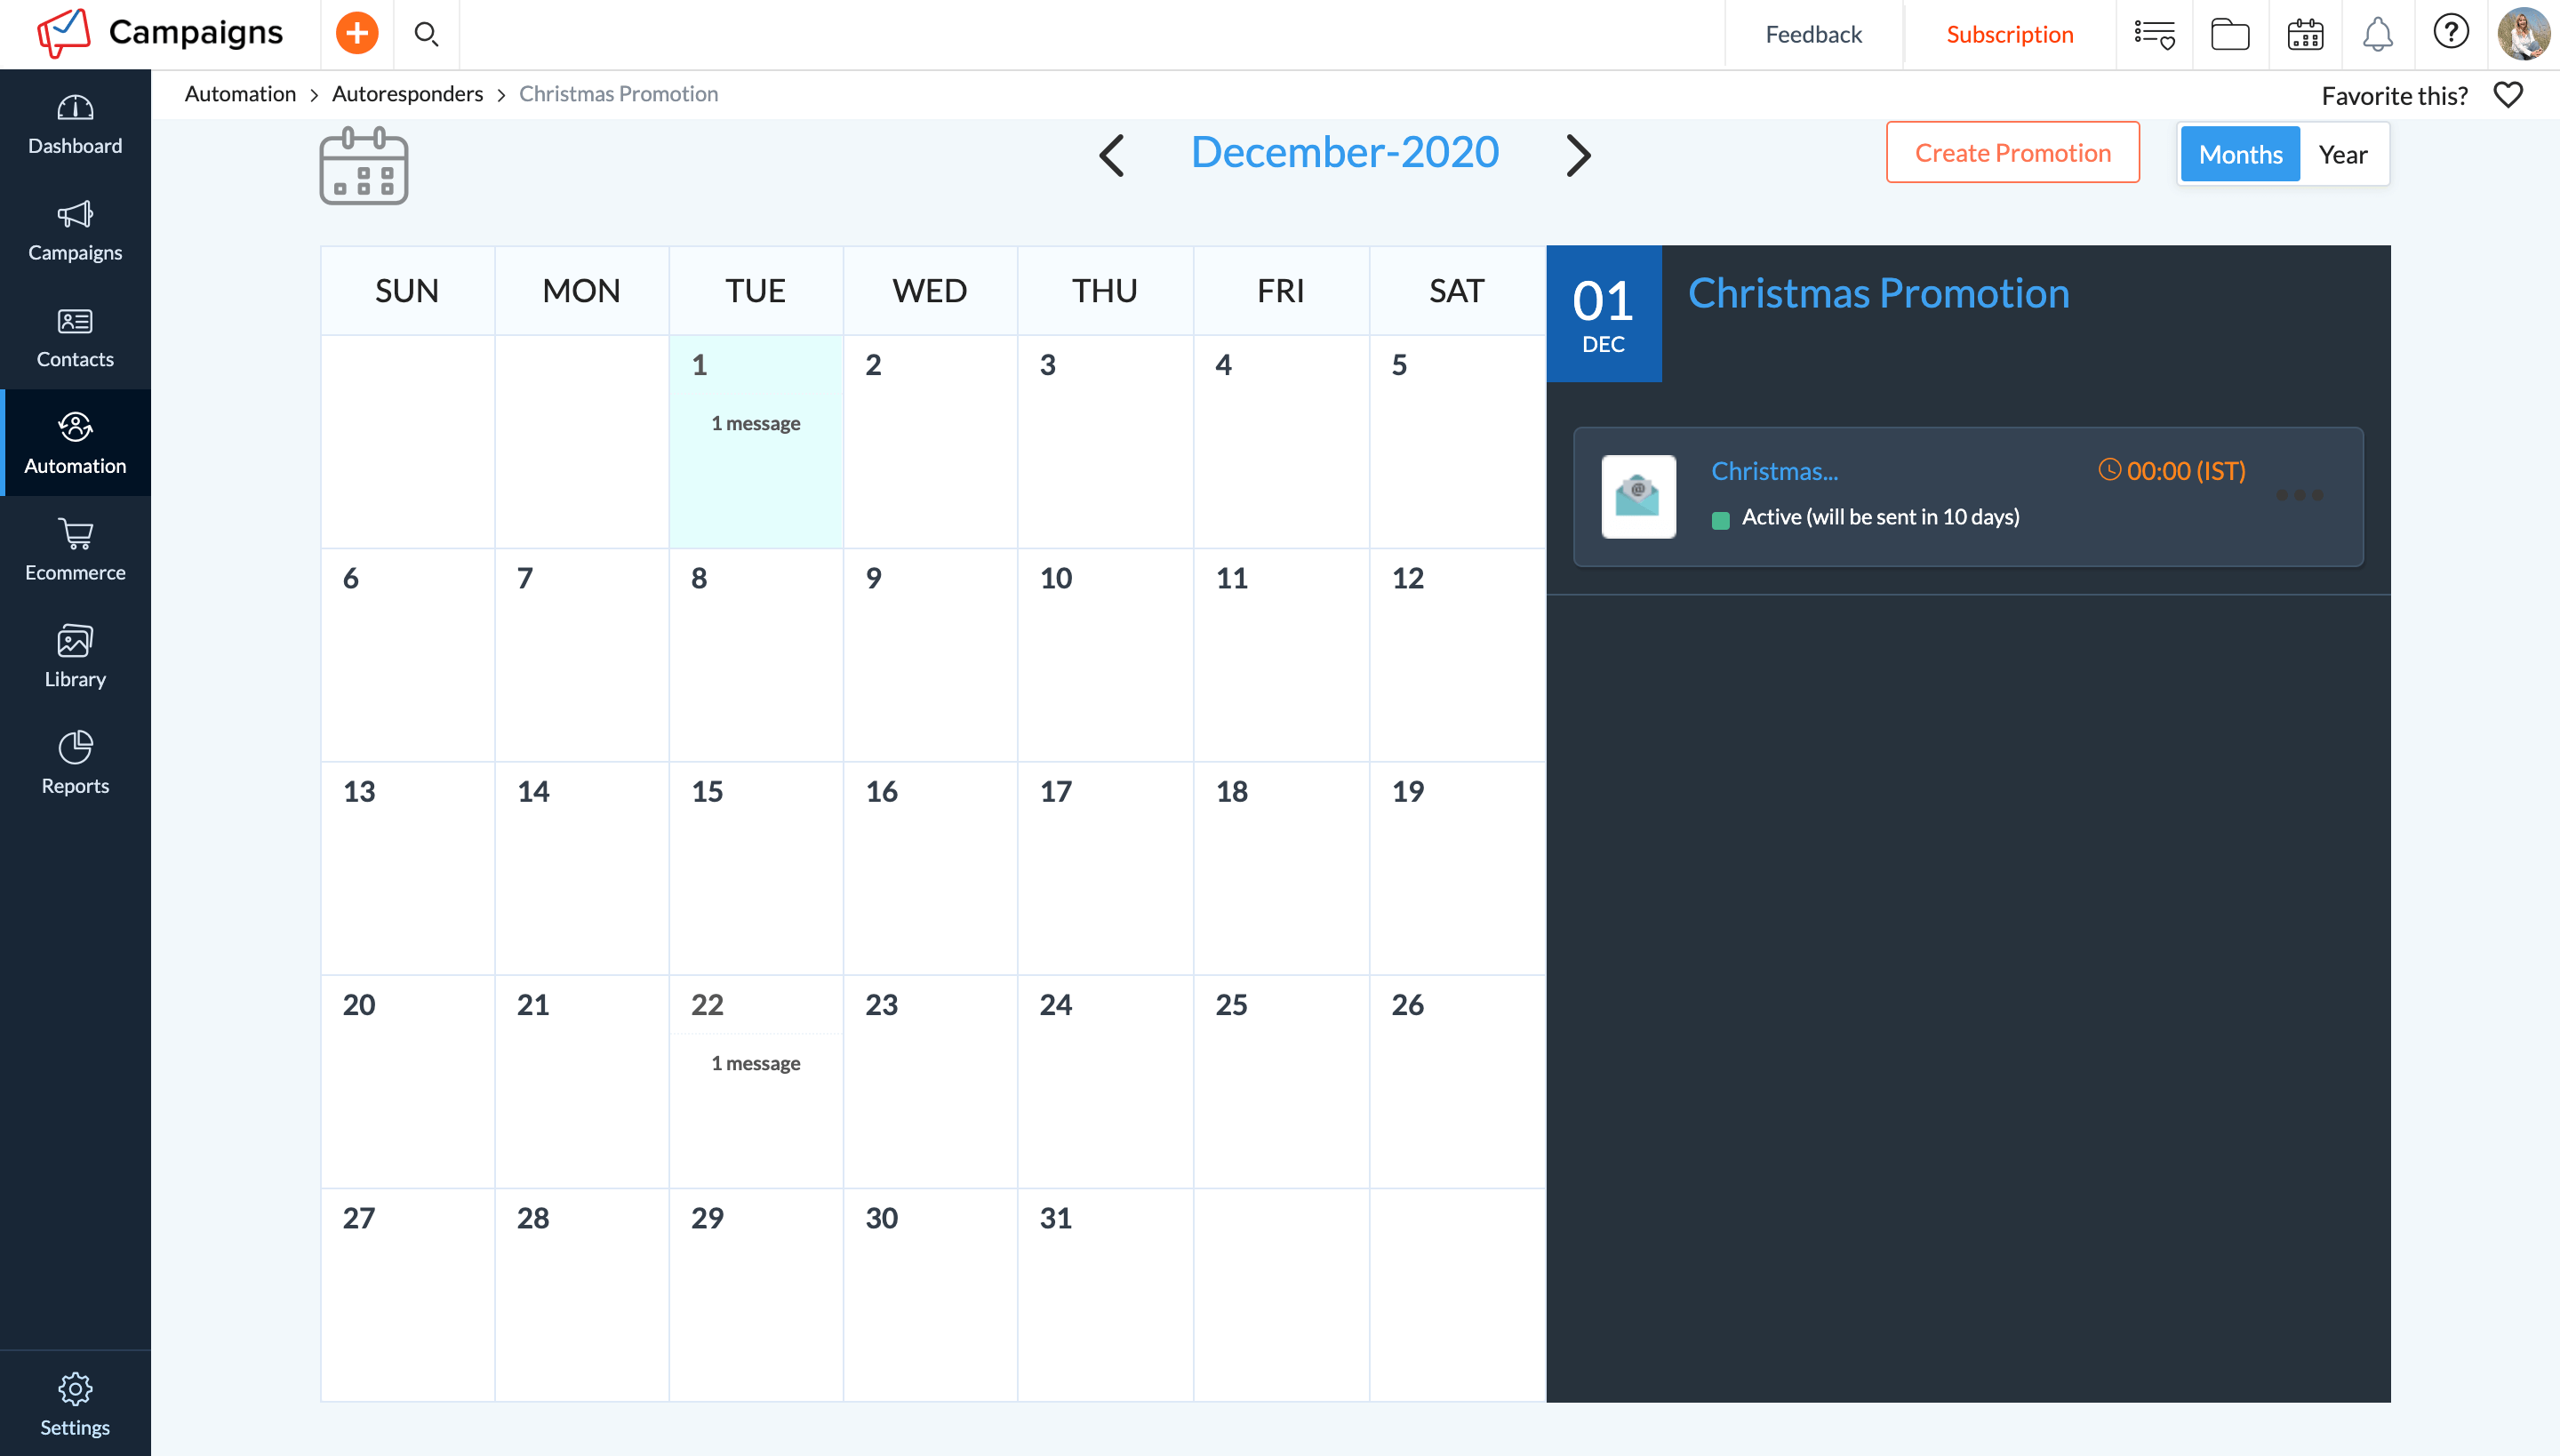This screenshot has height=1456, width=2560.
Task: Select December 22 calendar cell
Action: 755,1080
